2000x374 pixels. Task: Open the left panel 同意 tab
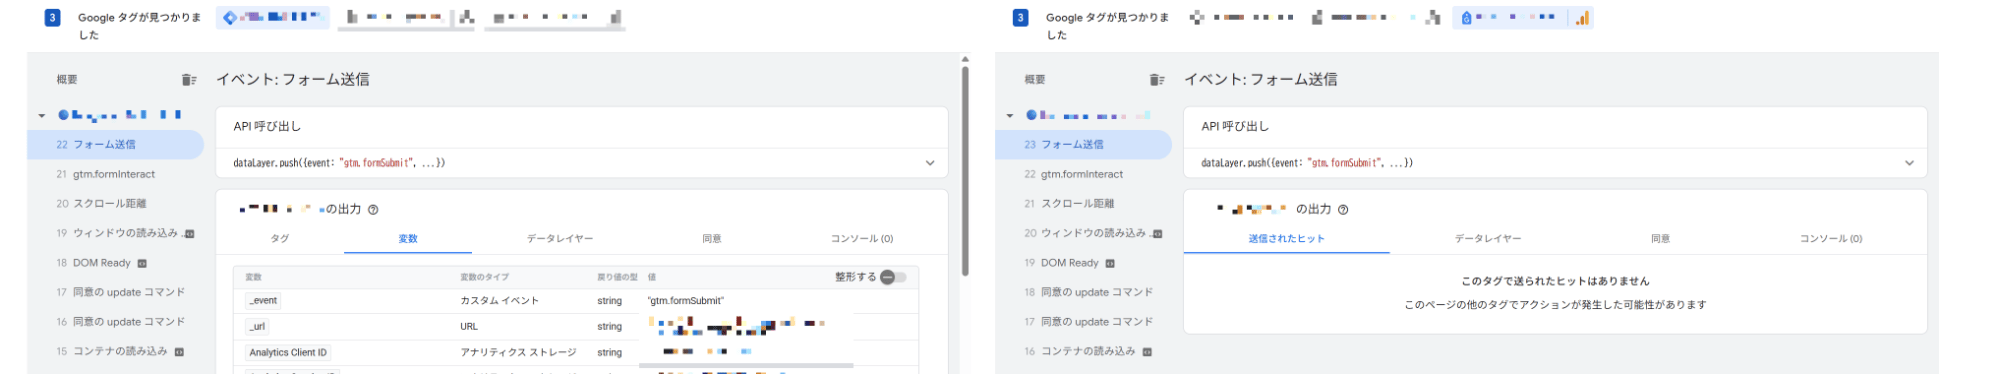coord(712,239)
